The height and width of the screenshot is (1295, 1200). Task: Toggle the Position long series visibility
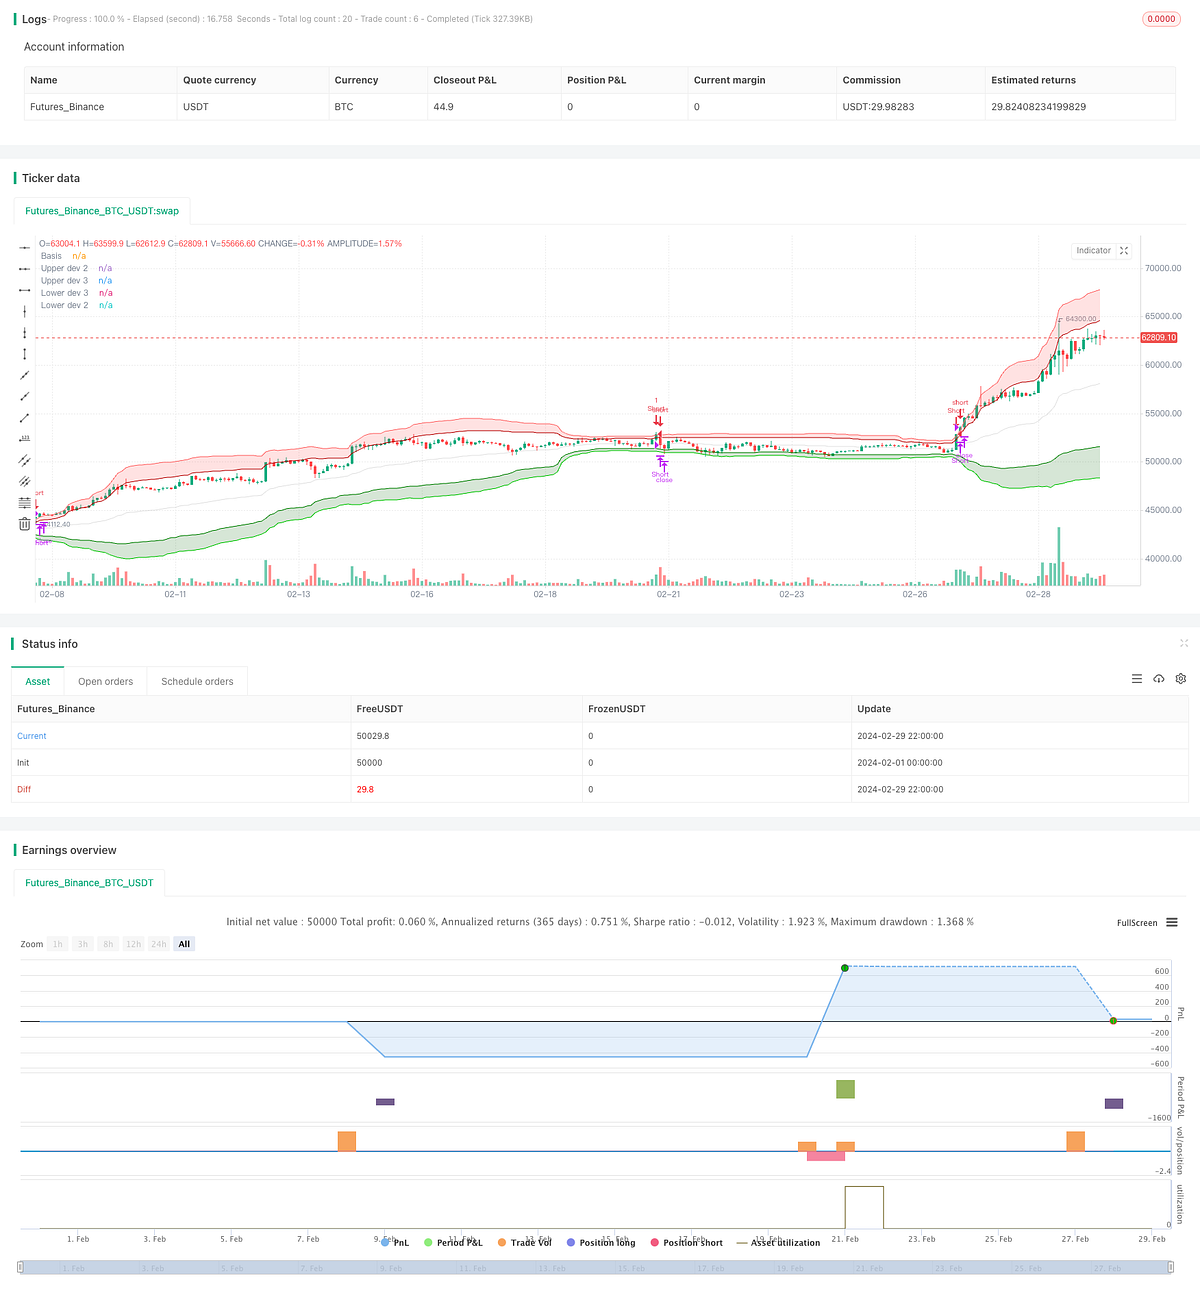(x=603, y=1242)
